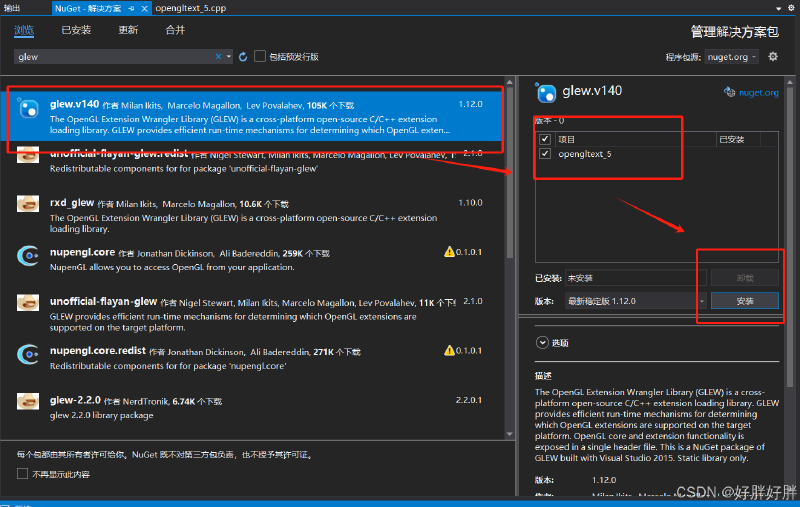
Task: Click the glew search input field
Action: 115,57
